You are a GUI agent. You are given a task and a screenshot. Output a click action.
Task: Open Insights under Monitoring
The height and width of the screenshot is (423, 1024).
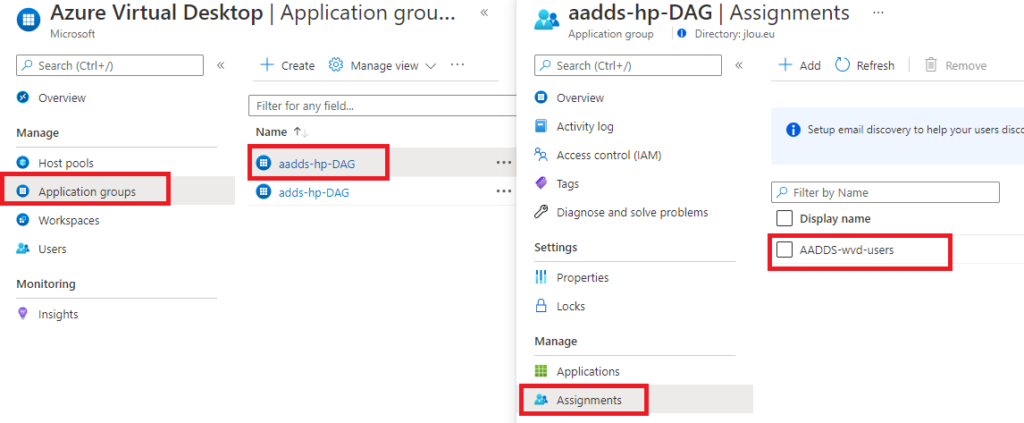point(57,314)
